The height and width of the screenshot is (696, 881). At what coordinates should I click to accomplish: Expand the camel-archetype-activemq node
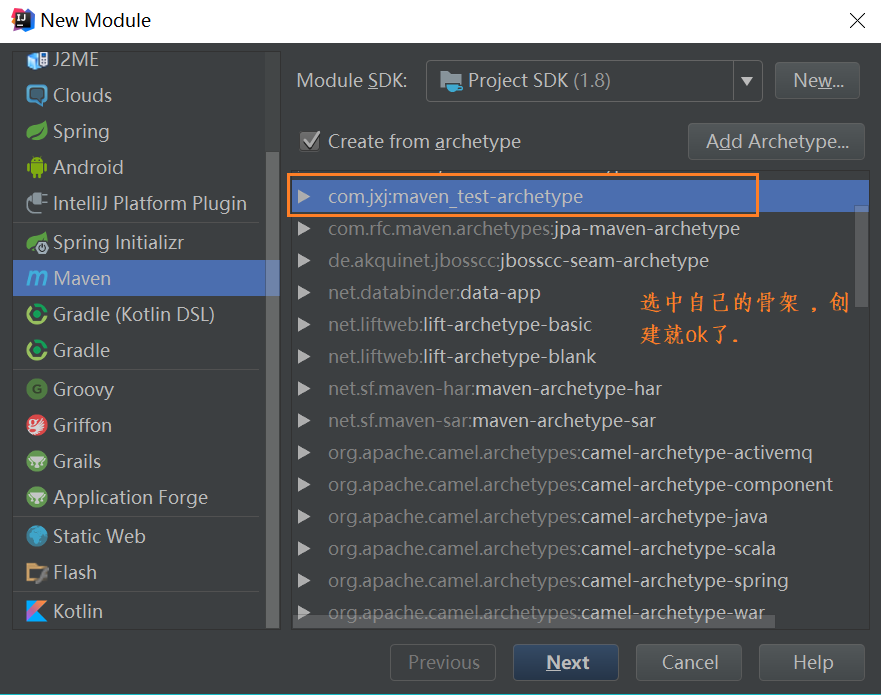[x=304, y=453]
